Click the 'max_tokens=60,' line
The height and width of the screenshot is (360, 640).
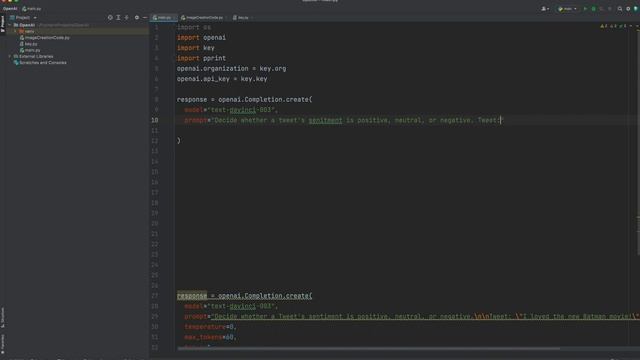(x=210, y=337)
